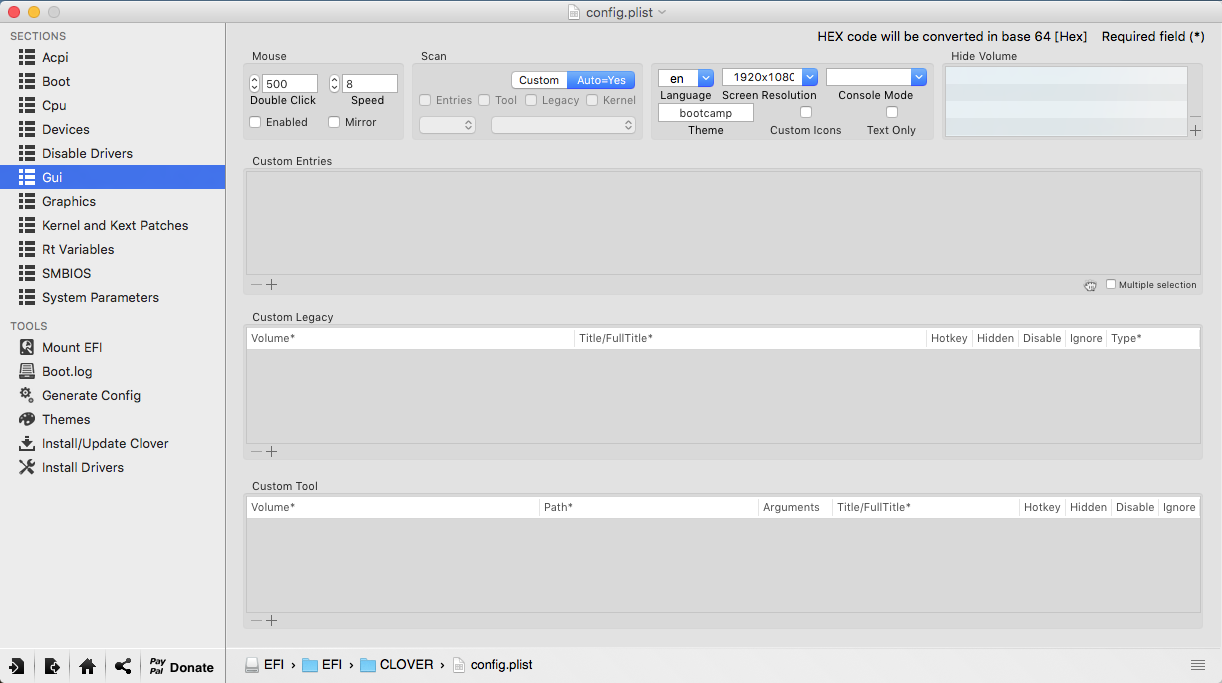Click the share icon in the bottom bar
Screen dimensions: 1222x683
coord(122,666)
